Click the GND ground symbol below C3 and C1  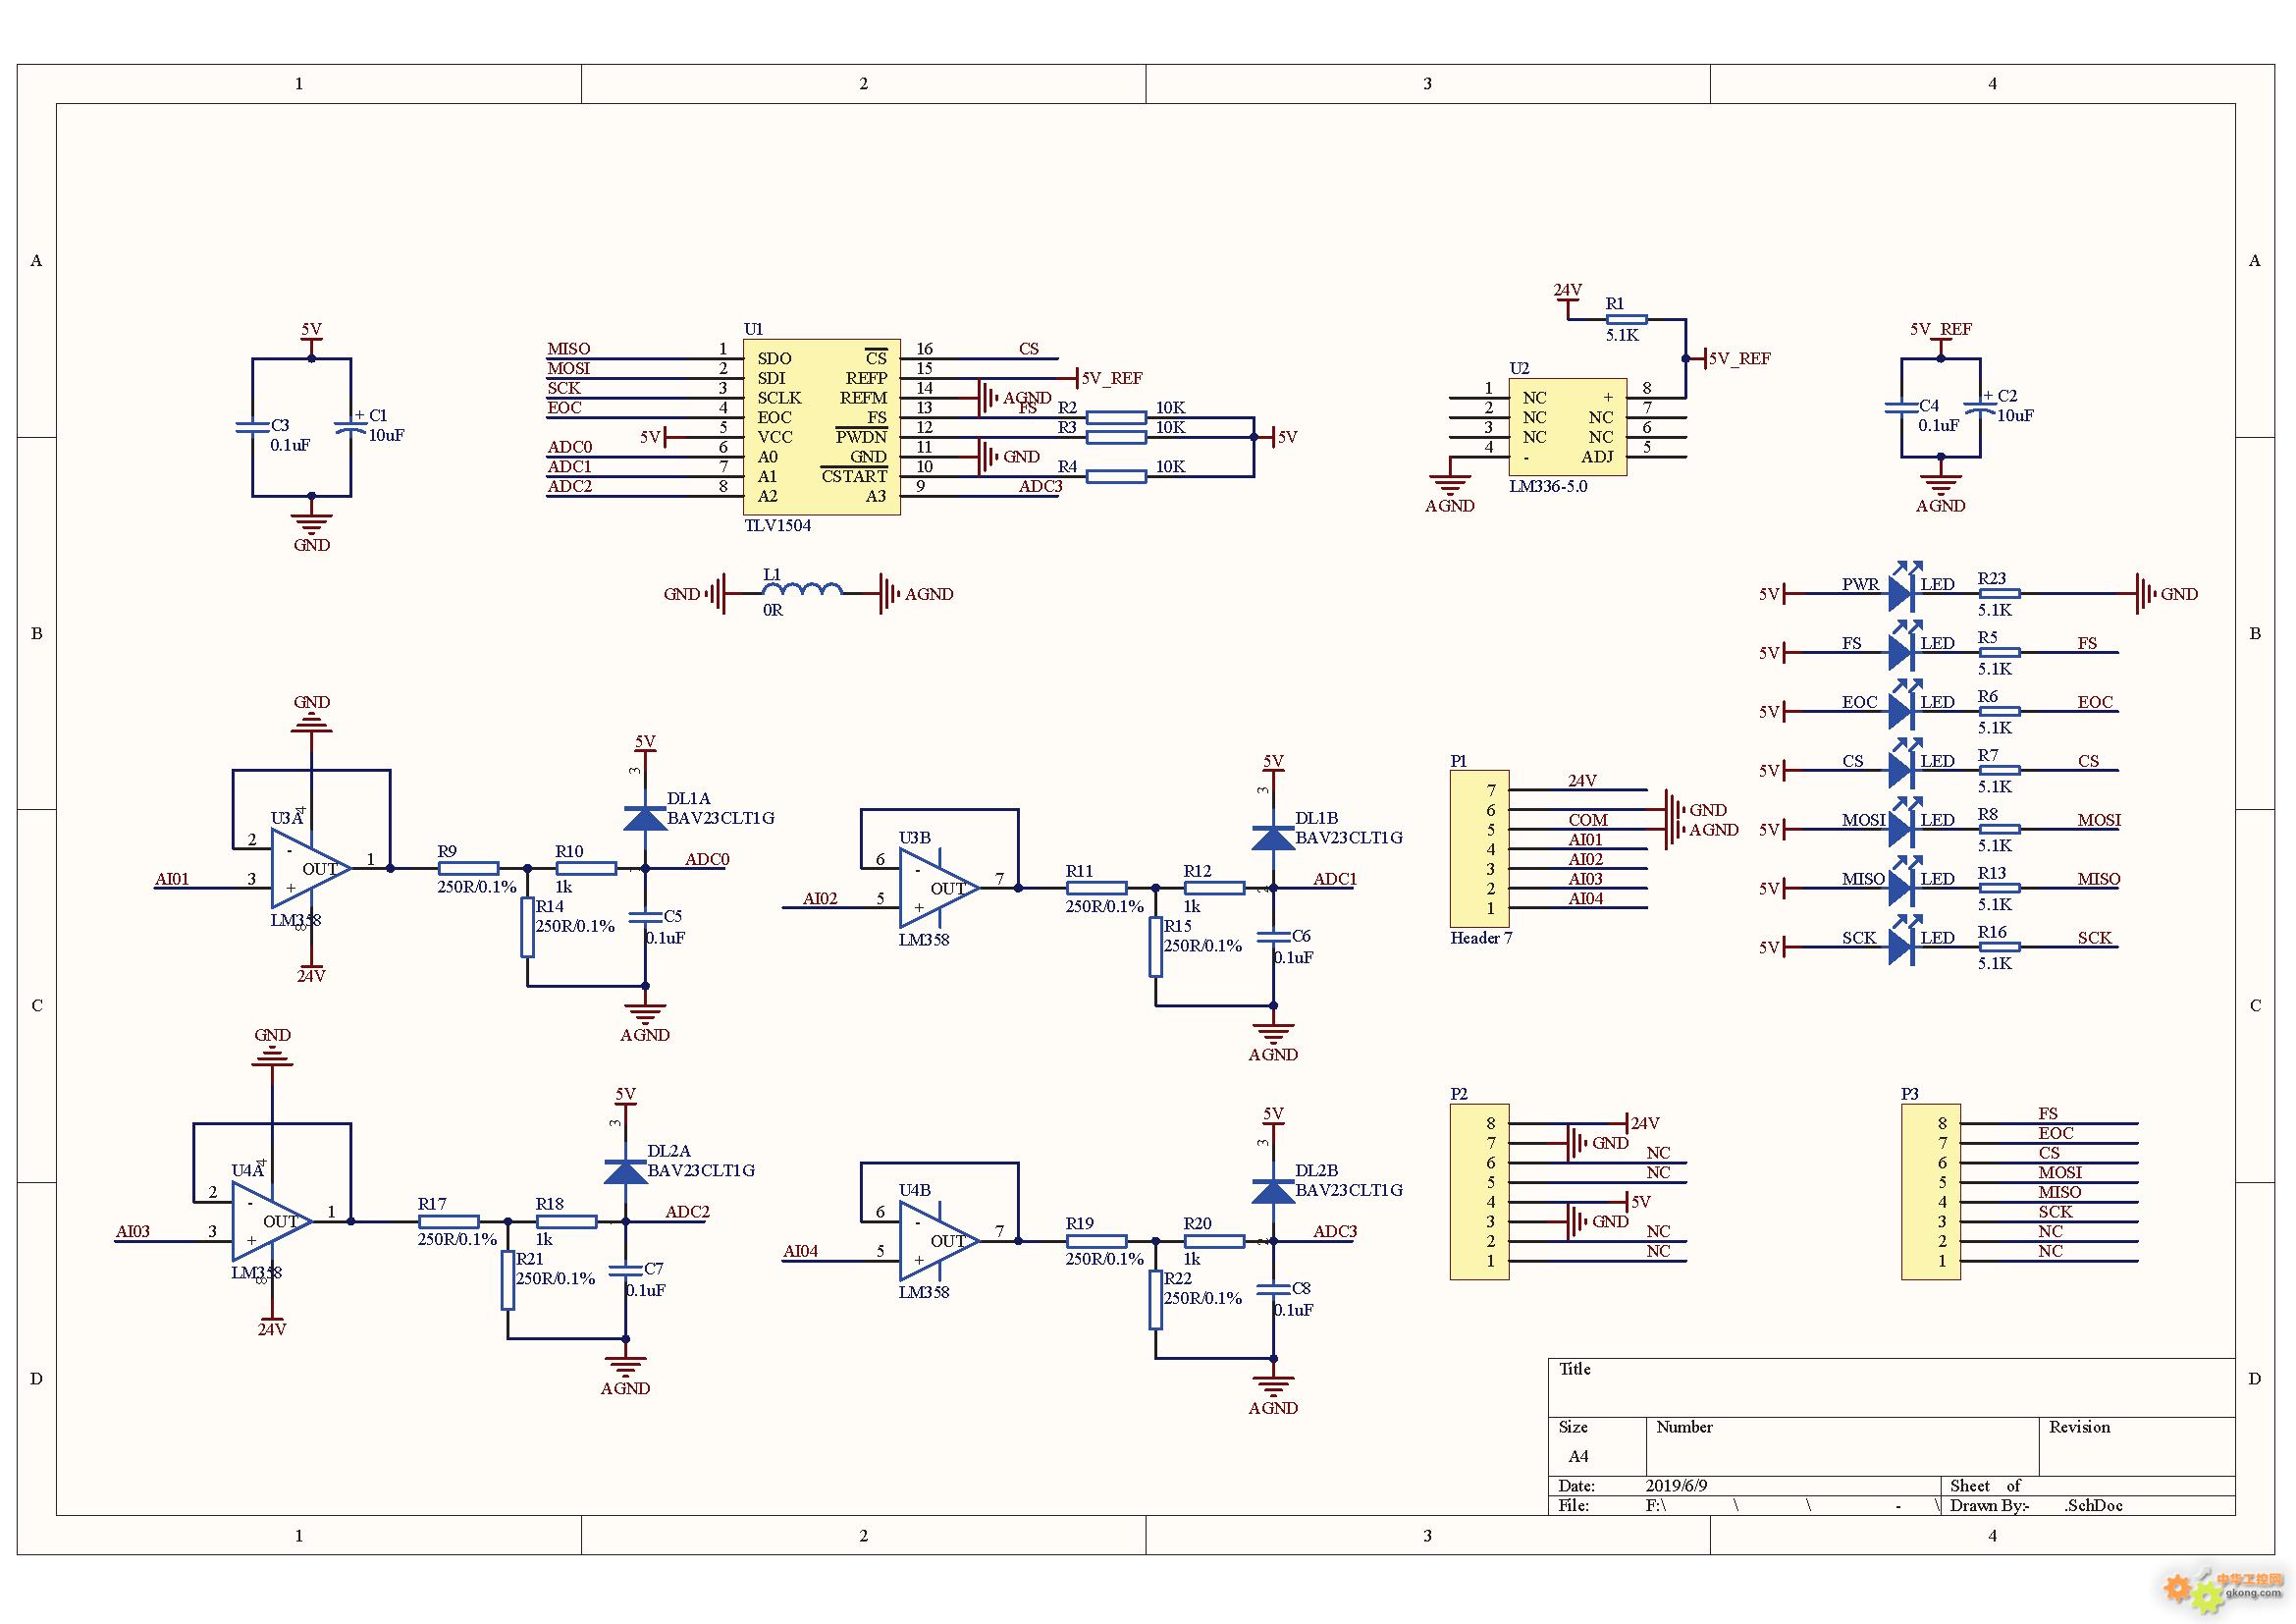coord(311,524)
